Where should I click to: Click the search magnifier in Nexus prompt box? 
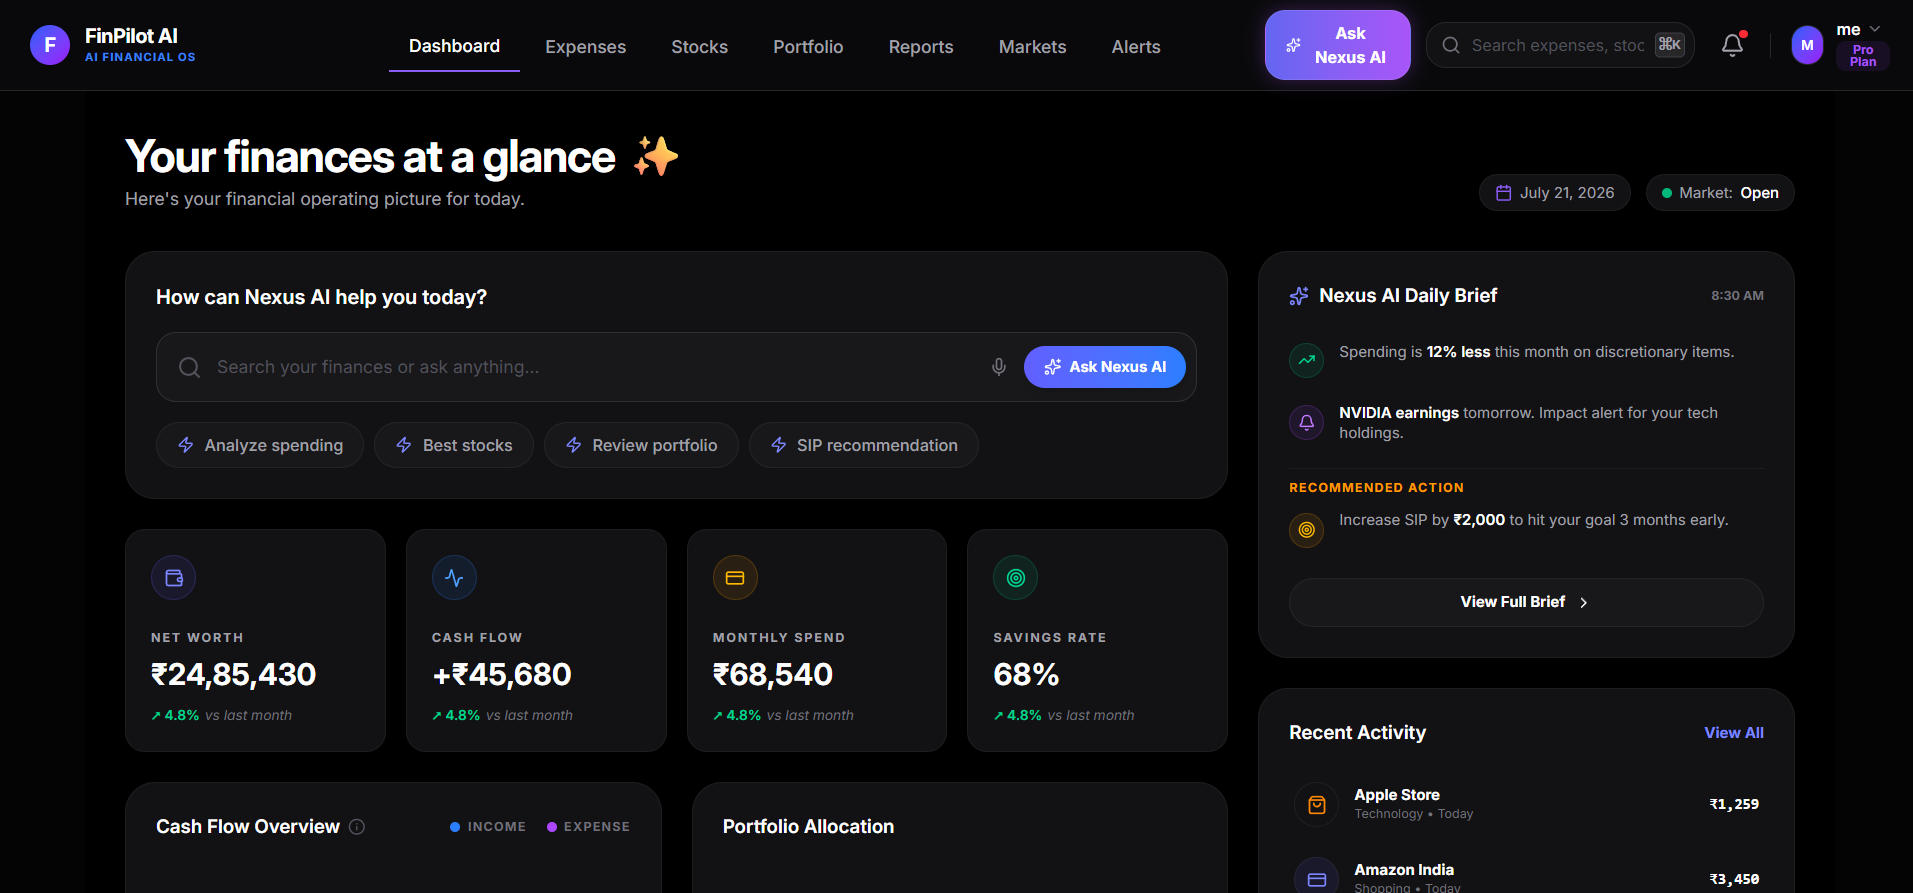click(x=189, y=367)
